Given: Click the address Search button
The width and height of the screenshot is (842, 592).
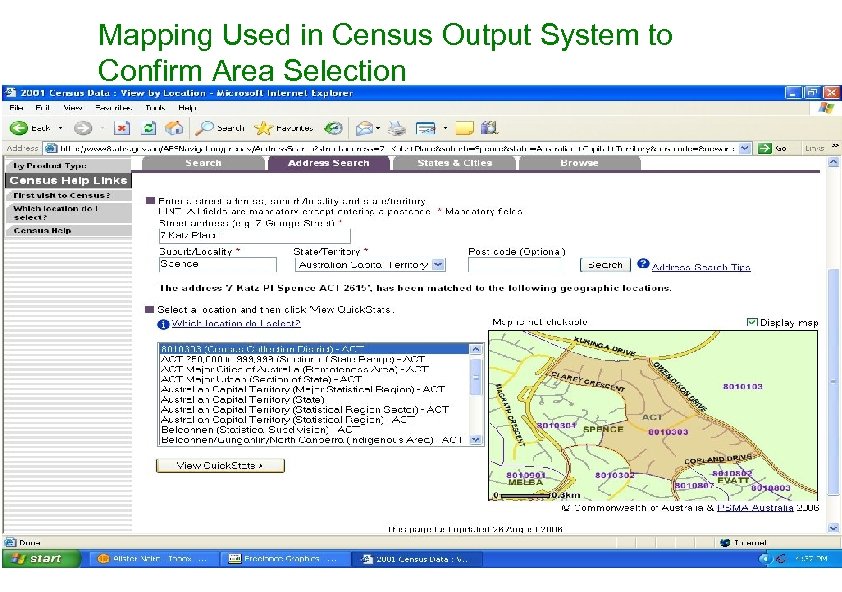Looking at the screenshot, I should point(605,265).
